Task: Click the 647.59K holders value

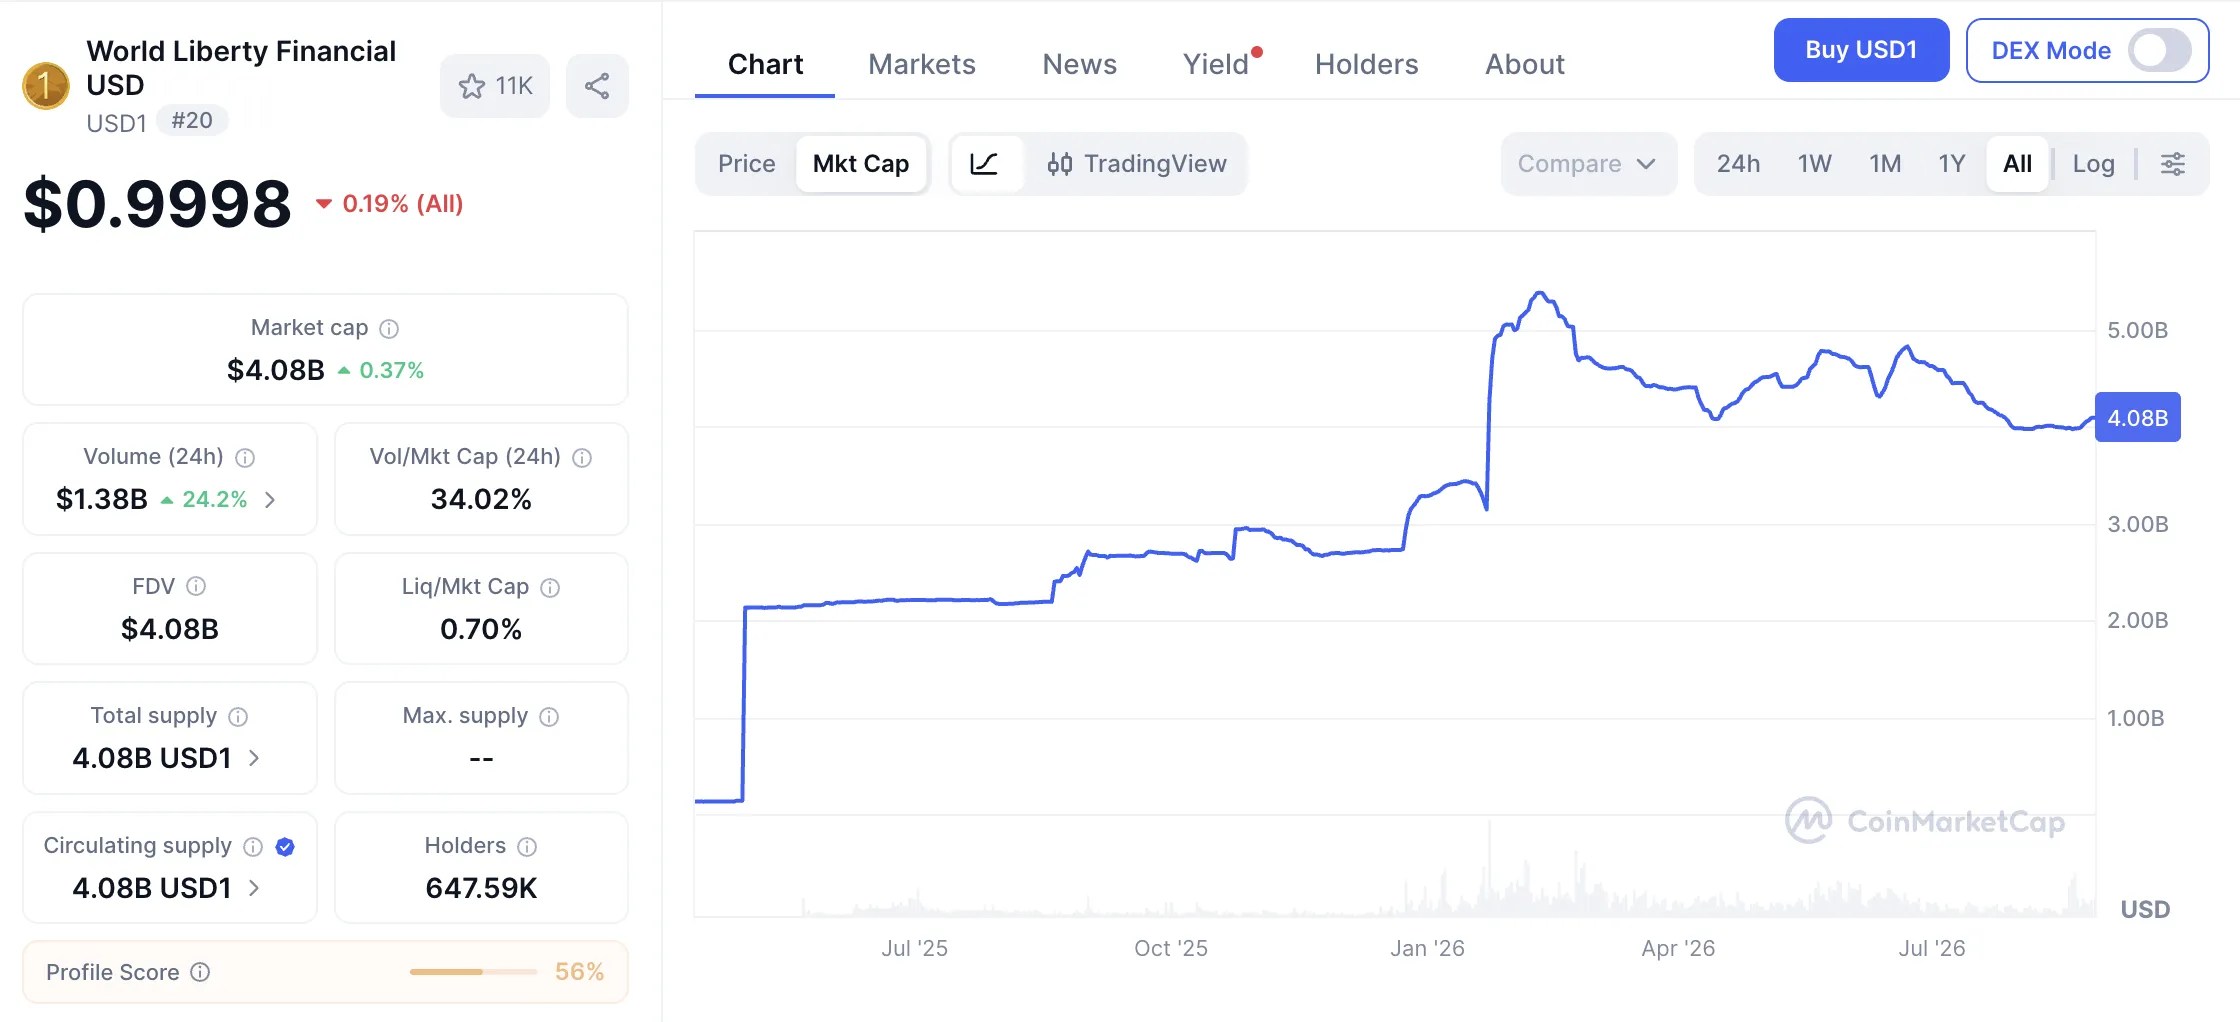Action: point(481,888)
